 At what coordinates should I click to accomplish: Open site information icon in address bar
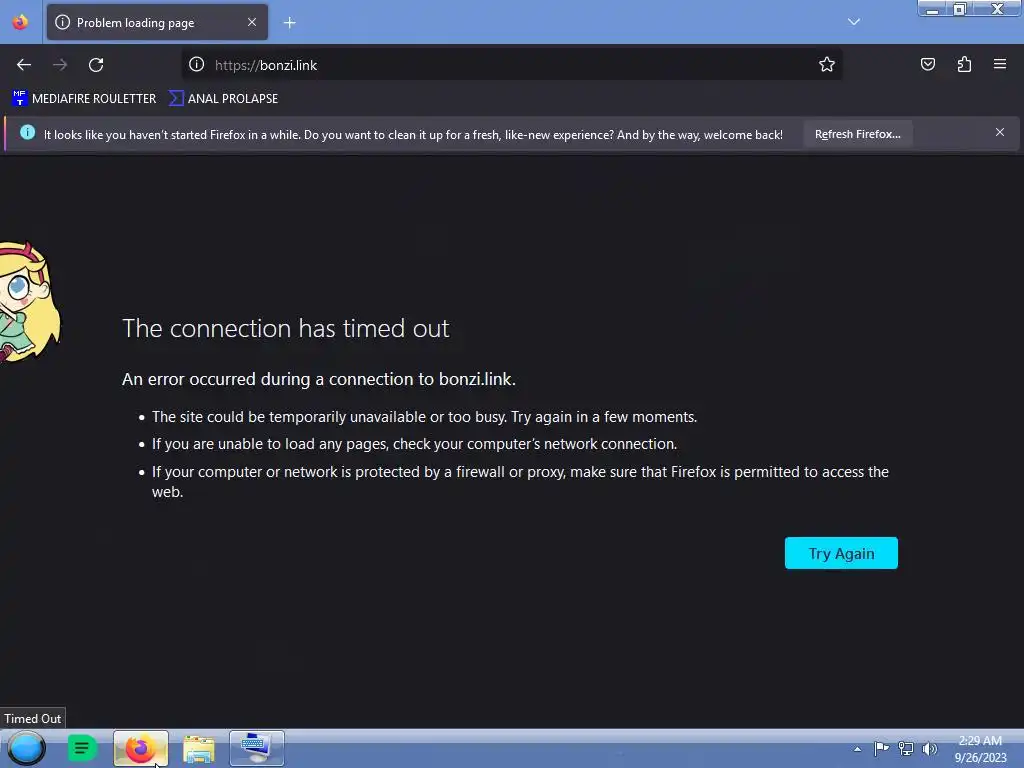pyautogui.click(x=197, y=64)
